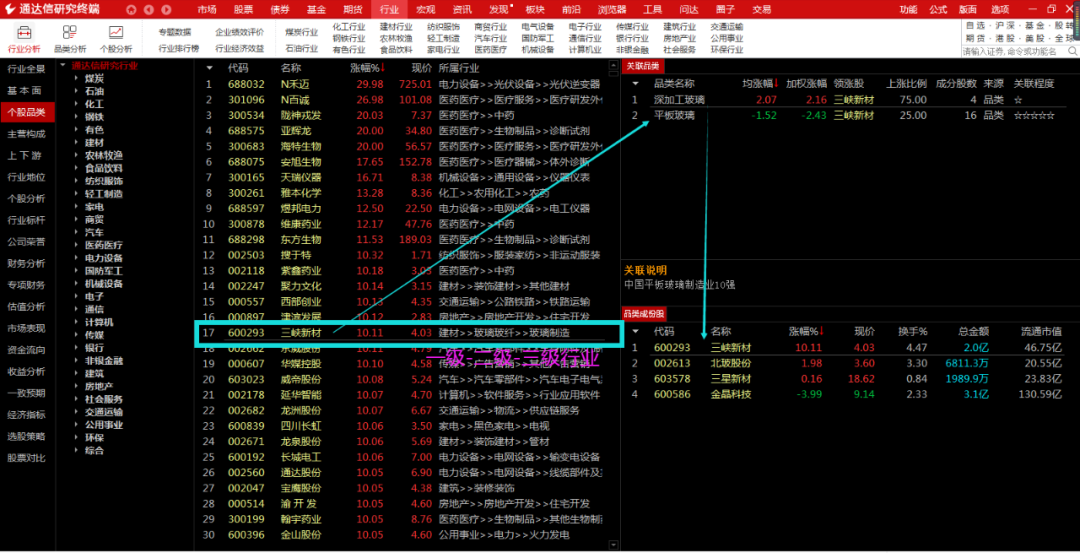The height and width of the screenshot is (553, 1080).
Task: Open the 个股分析 chart icon
Action: pyautogui.click(x=116, y=32)
